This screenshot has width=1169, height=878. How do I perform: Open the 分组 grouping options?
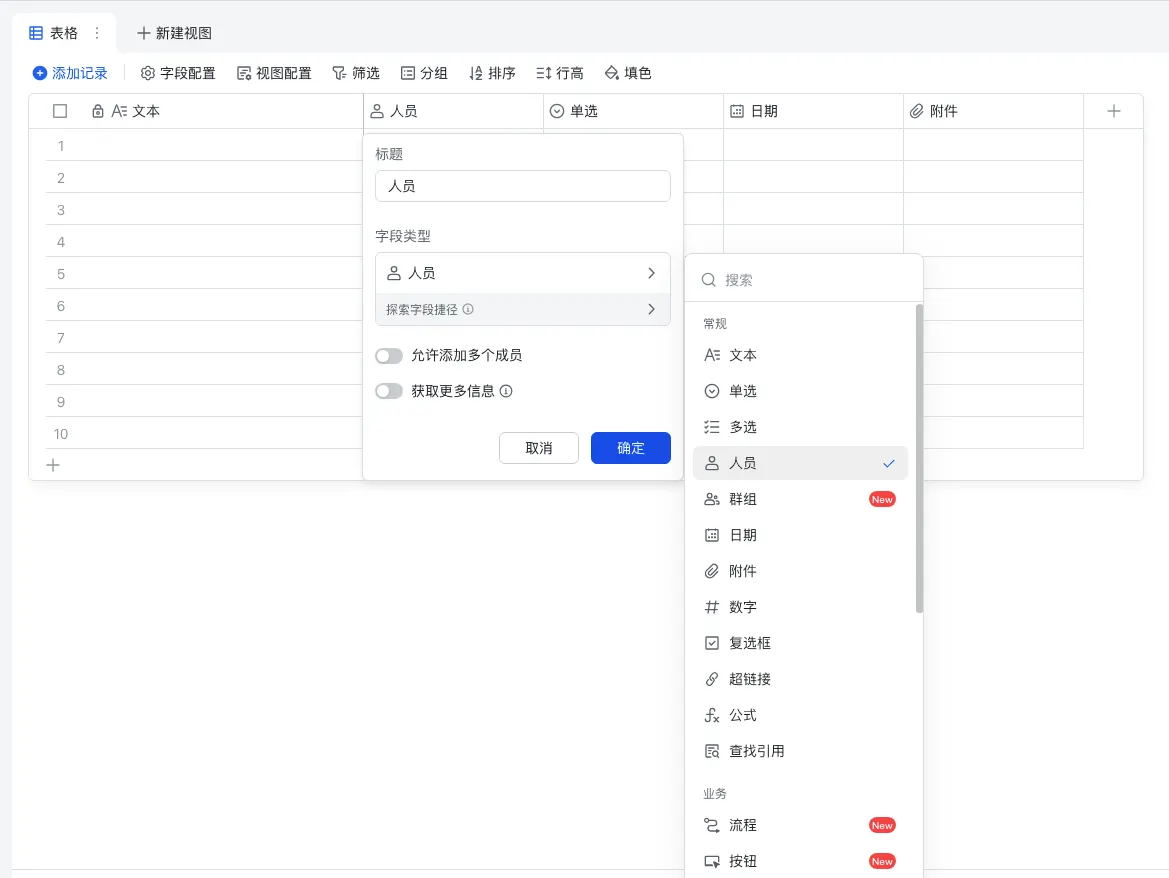tap(424, 73)
